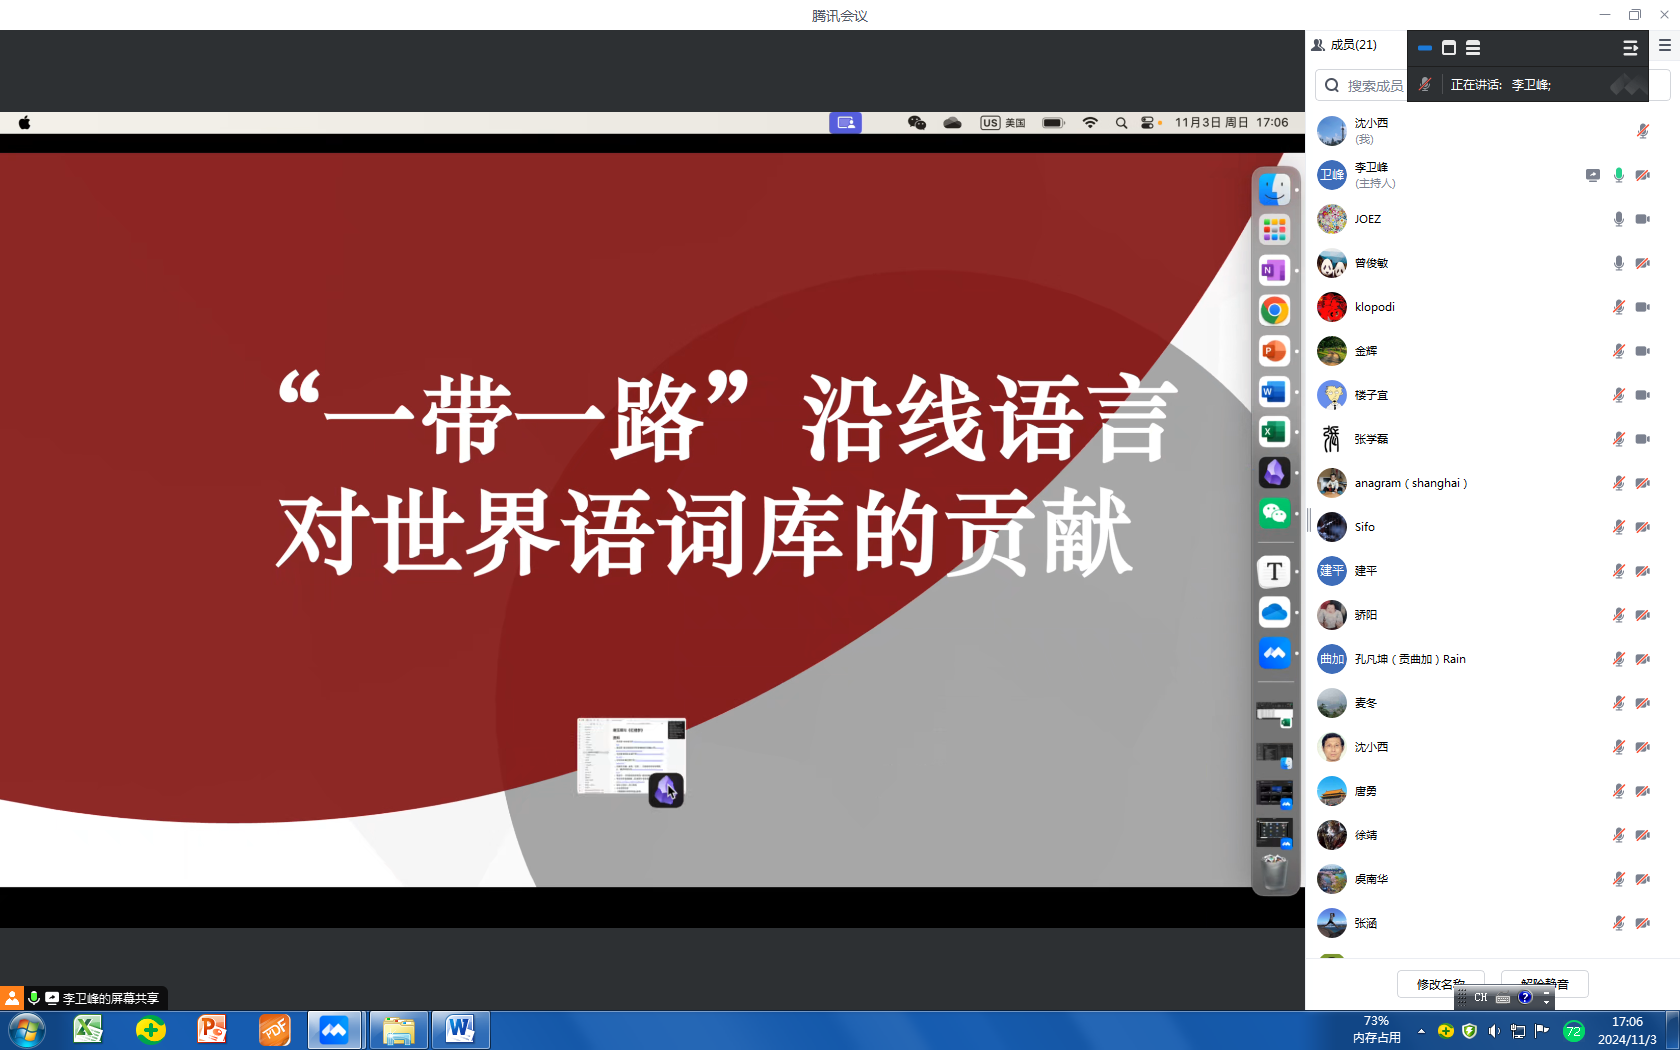Open Excel from Windows taskbar

pyautogui.click(x=88, y=1030)
